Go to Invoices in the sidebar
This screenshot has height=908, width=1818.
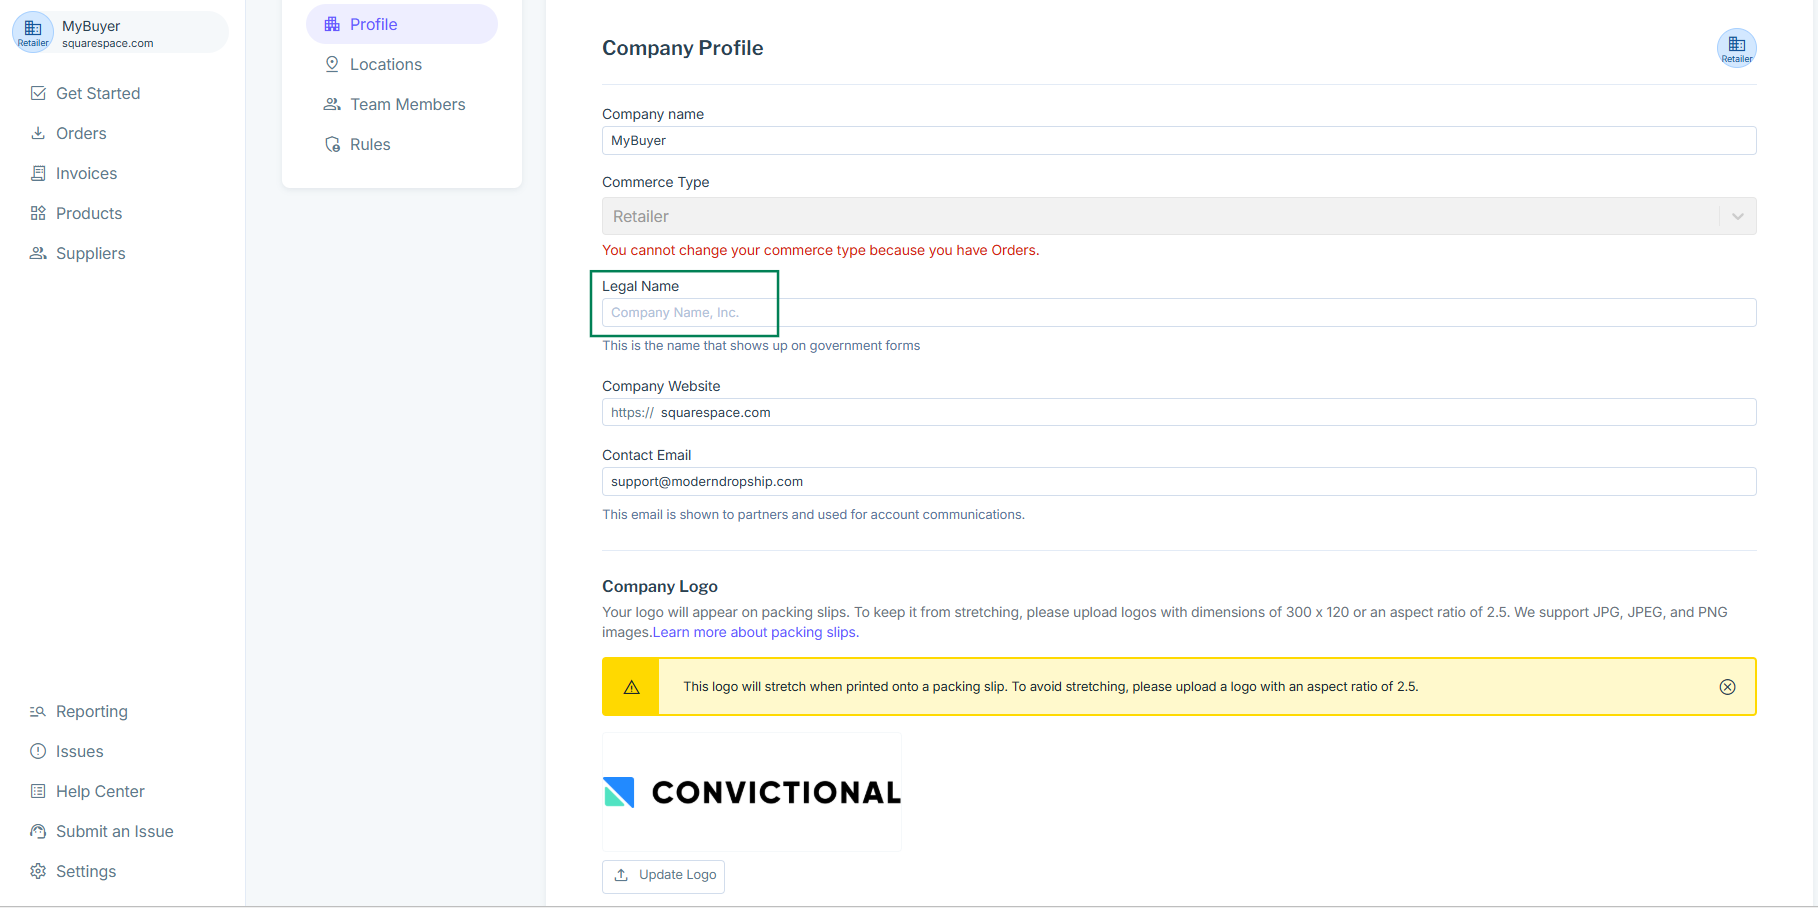[x=86, y=173]
